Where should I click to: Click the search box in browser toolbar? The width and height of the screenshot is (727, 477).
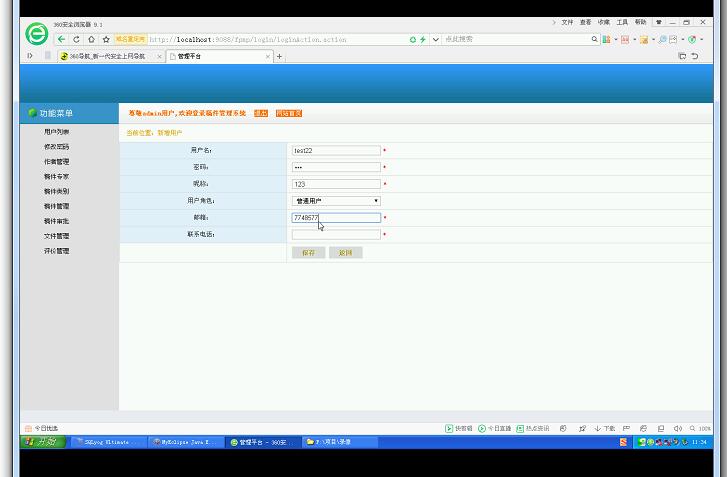coord(516,39)
